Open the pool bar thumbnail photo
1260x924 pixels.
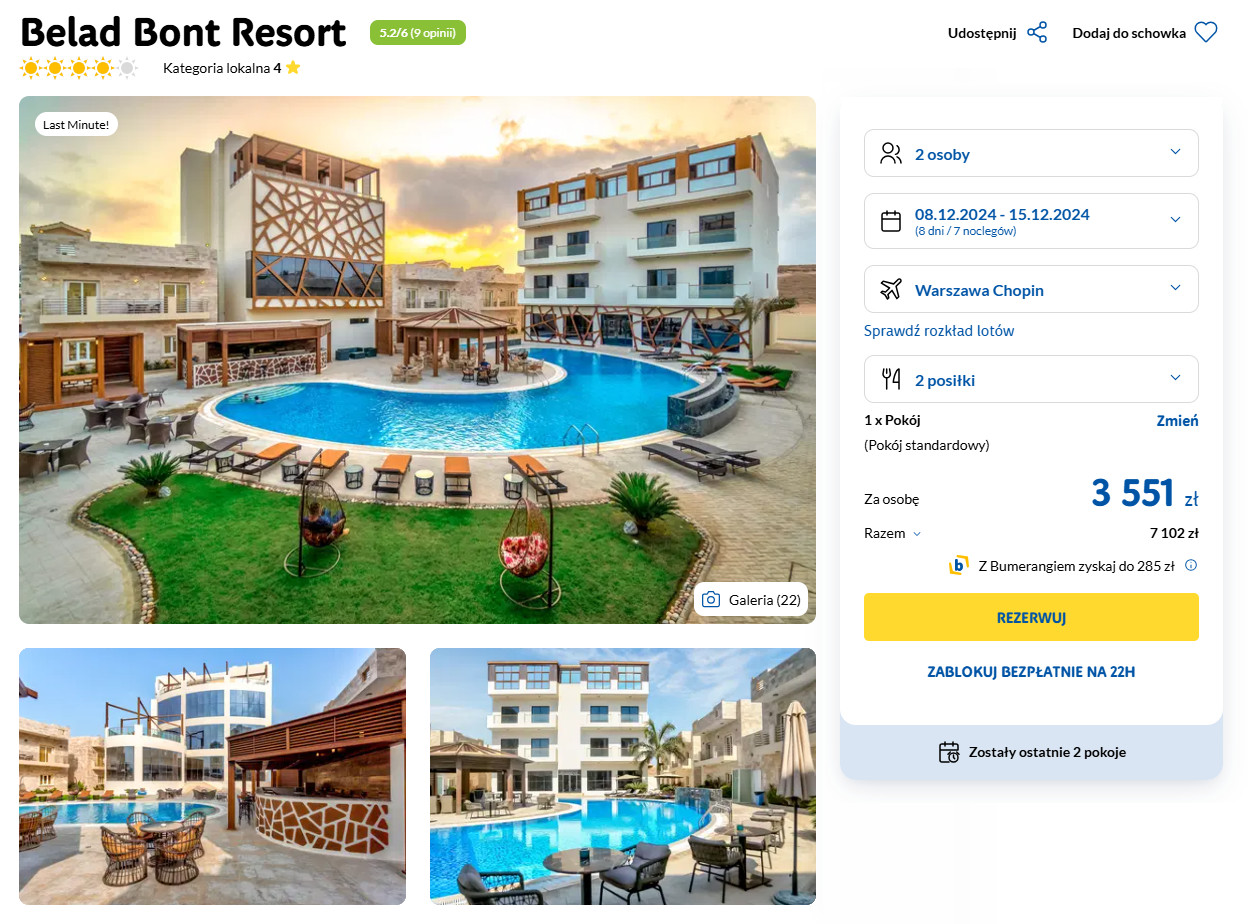[x=212, y=776]
